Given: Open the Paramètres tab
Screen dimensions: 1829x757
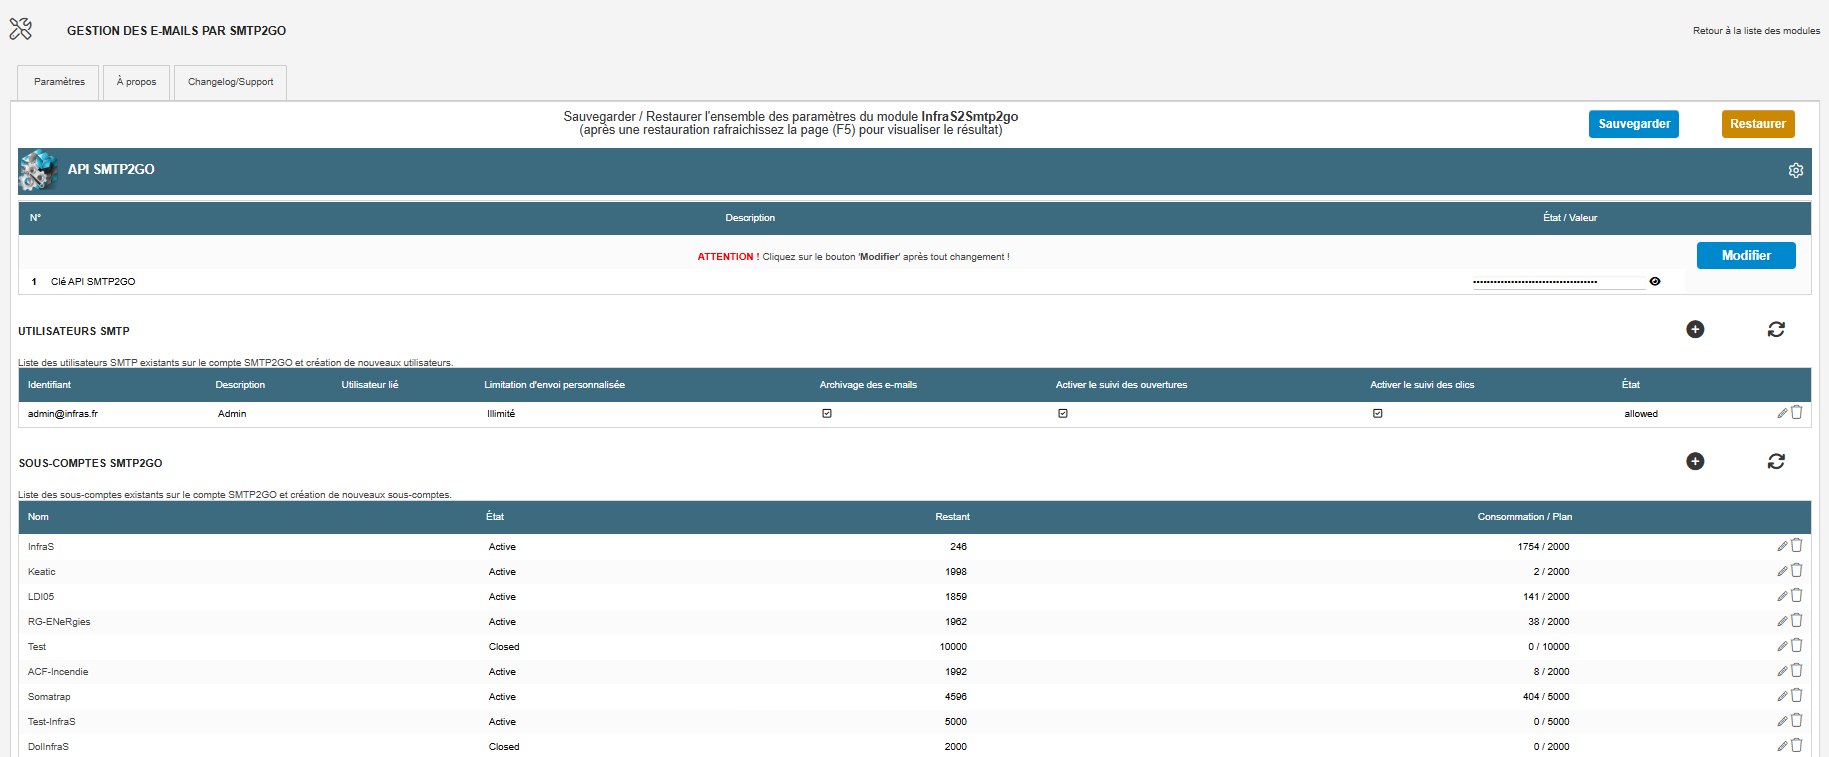Looking at the screenshot, I should [59, 82].
